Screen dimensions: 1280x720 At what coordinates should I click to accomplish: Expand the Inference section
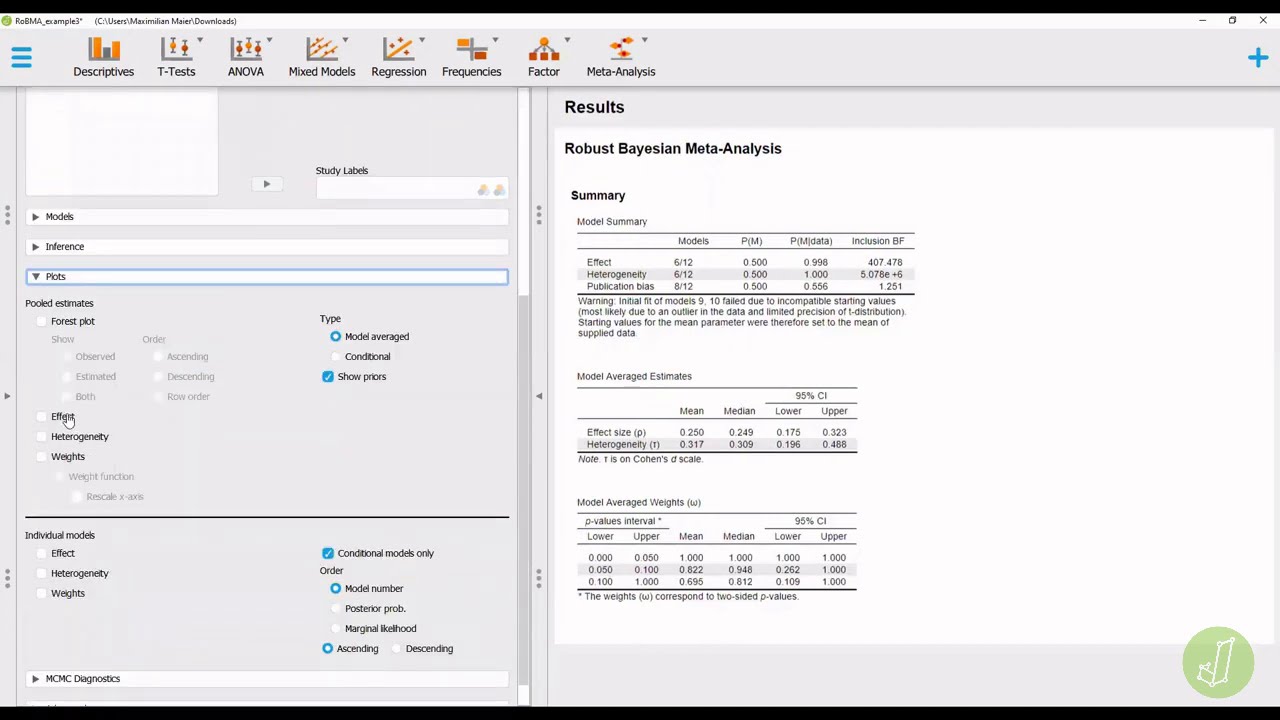point(267,246)
